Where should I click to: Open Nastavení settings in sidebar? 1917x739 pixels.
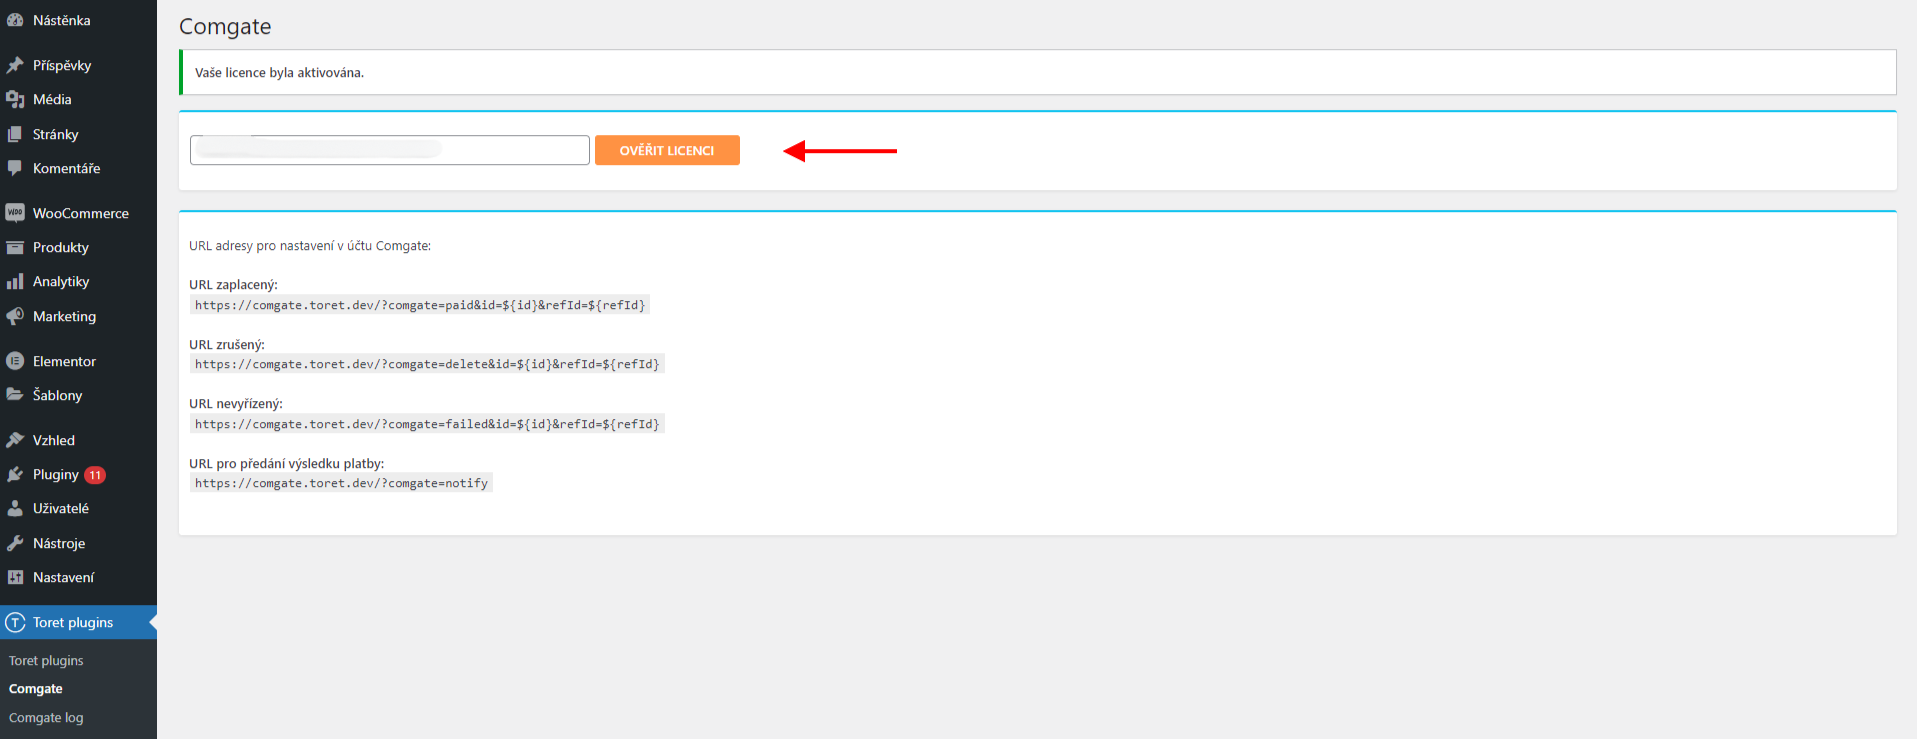pos(63,577)
